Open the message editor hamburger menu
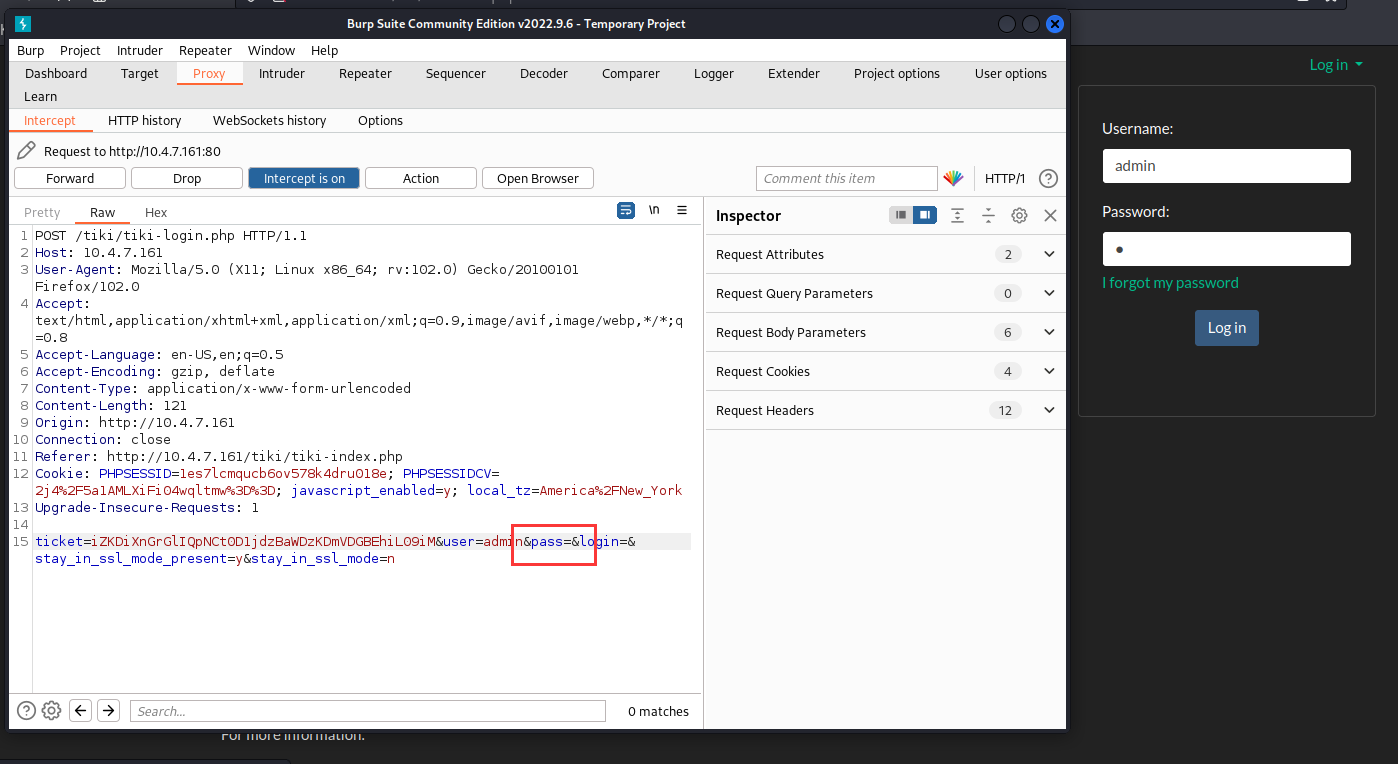Screen dimensions: 1398x764 682,210
